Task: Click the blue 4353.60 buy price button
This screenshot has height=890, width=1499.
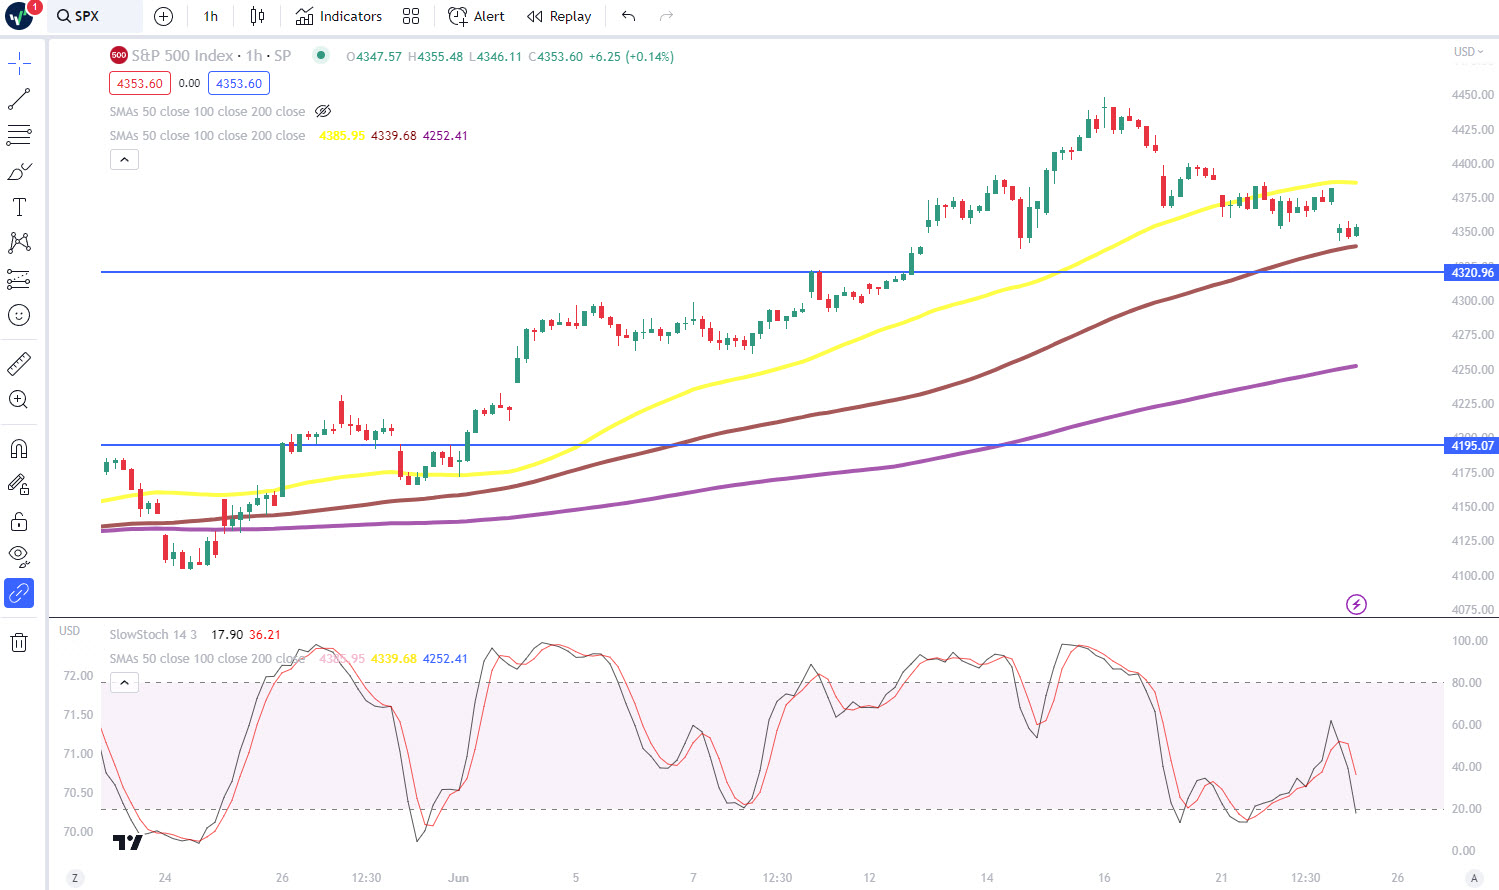Action: 239,83
